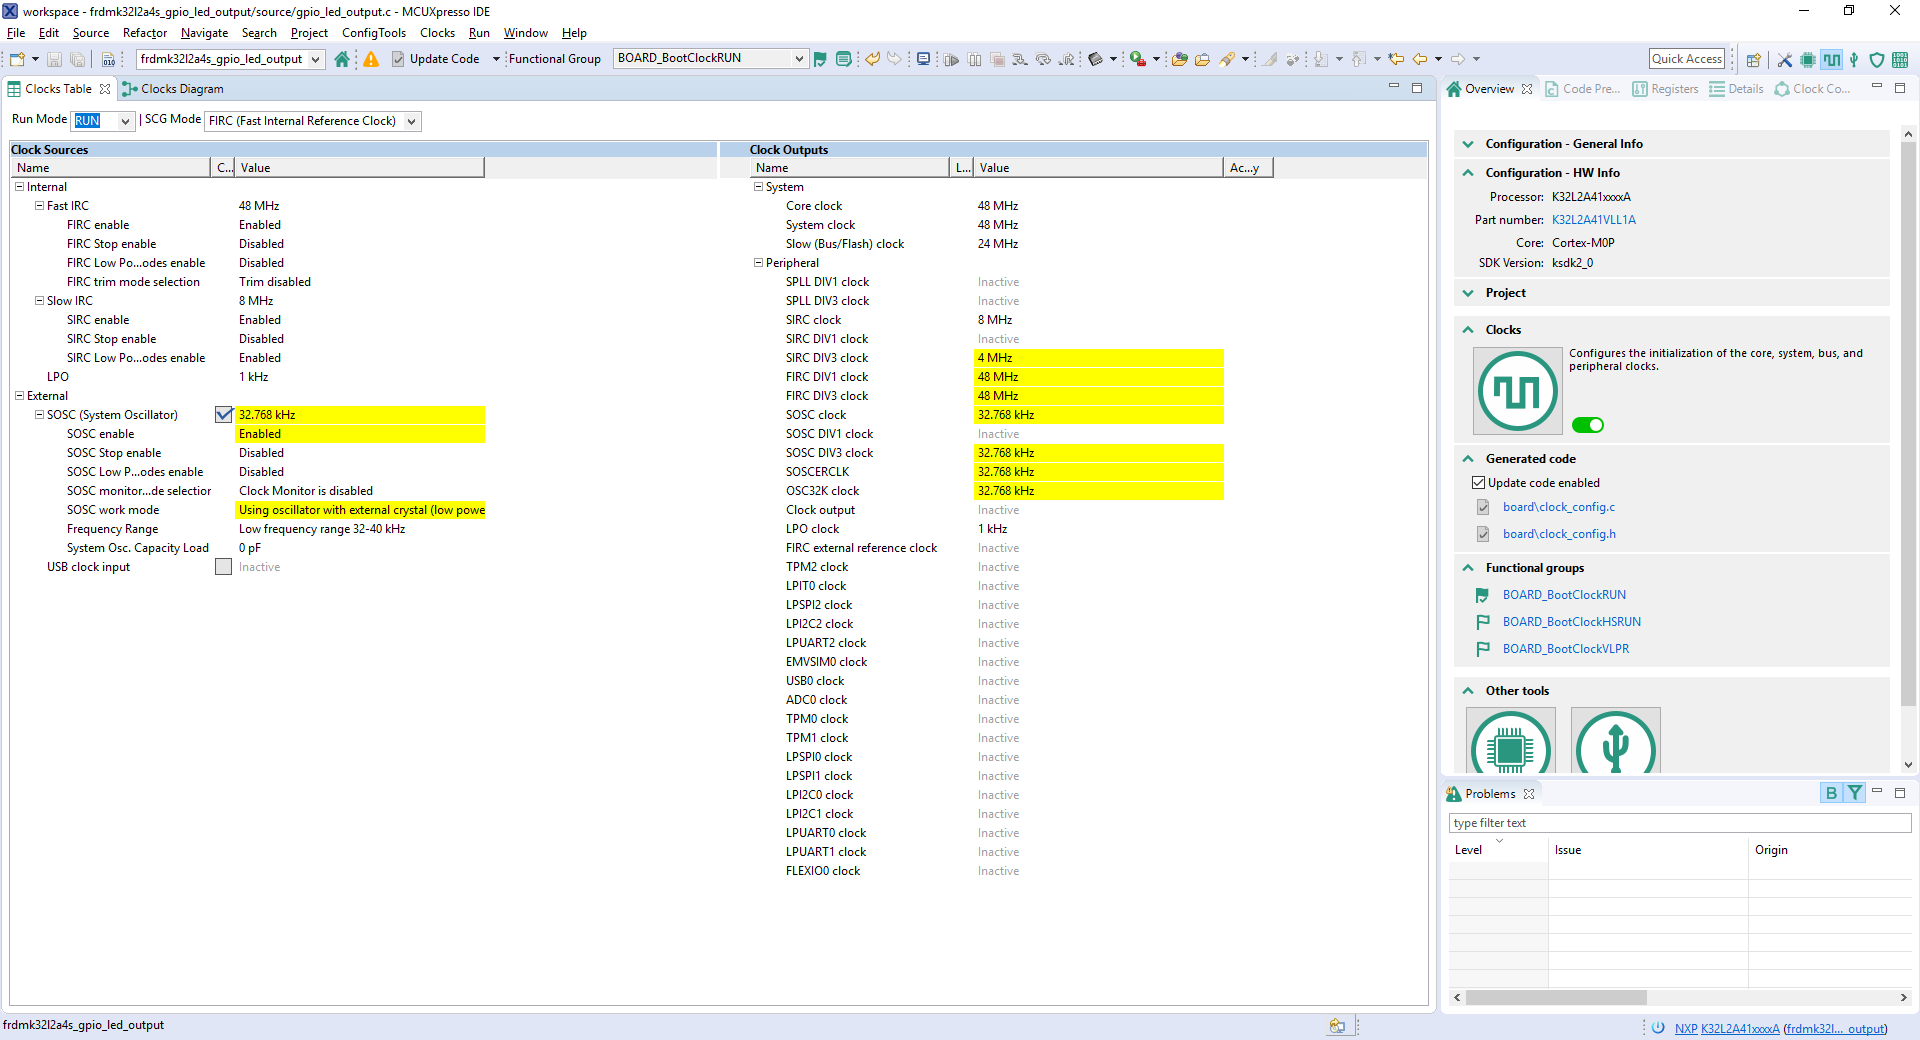
Task: Click the large Clocks tool icon in Overview
Action: click(x=1517, y=390)
